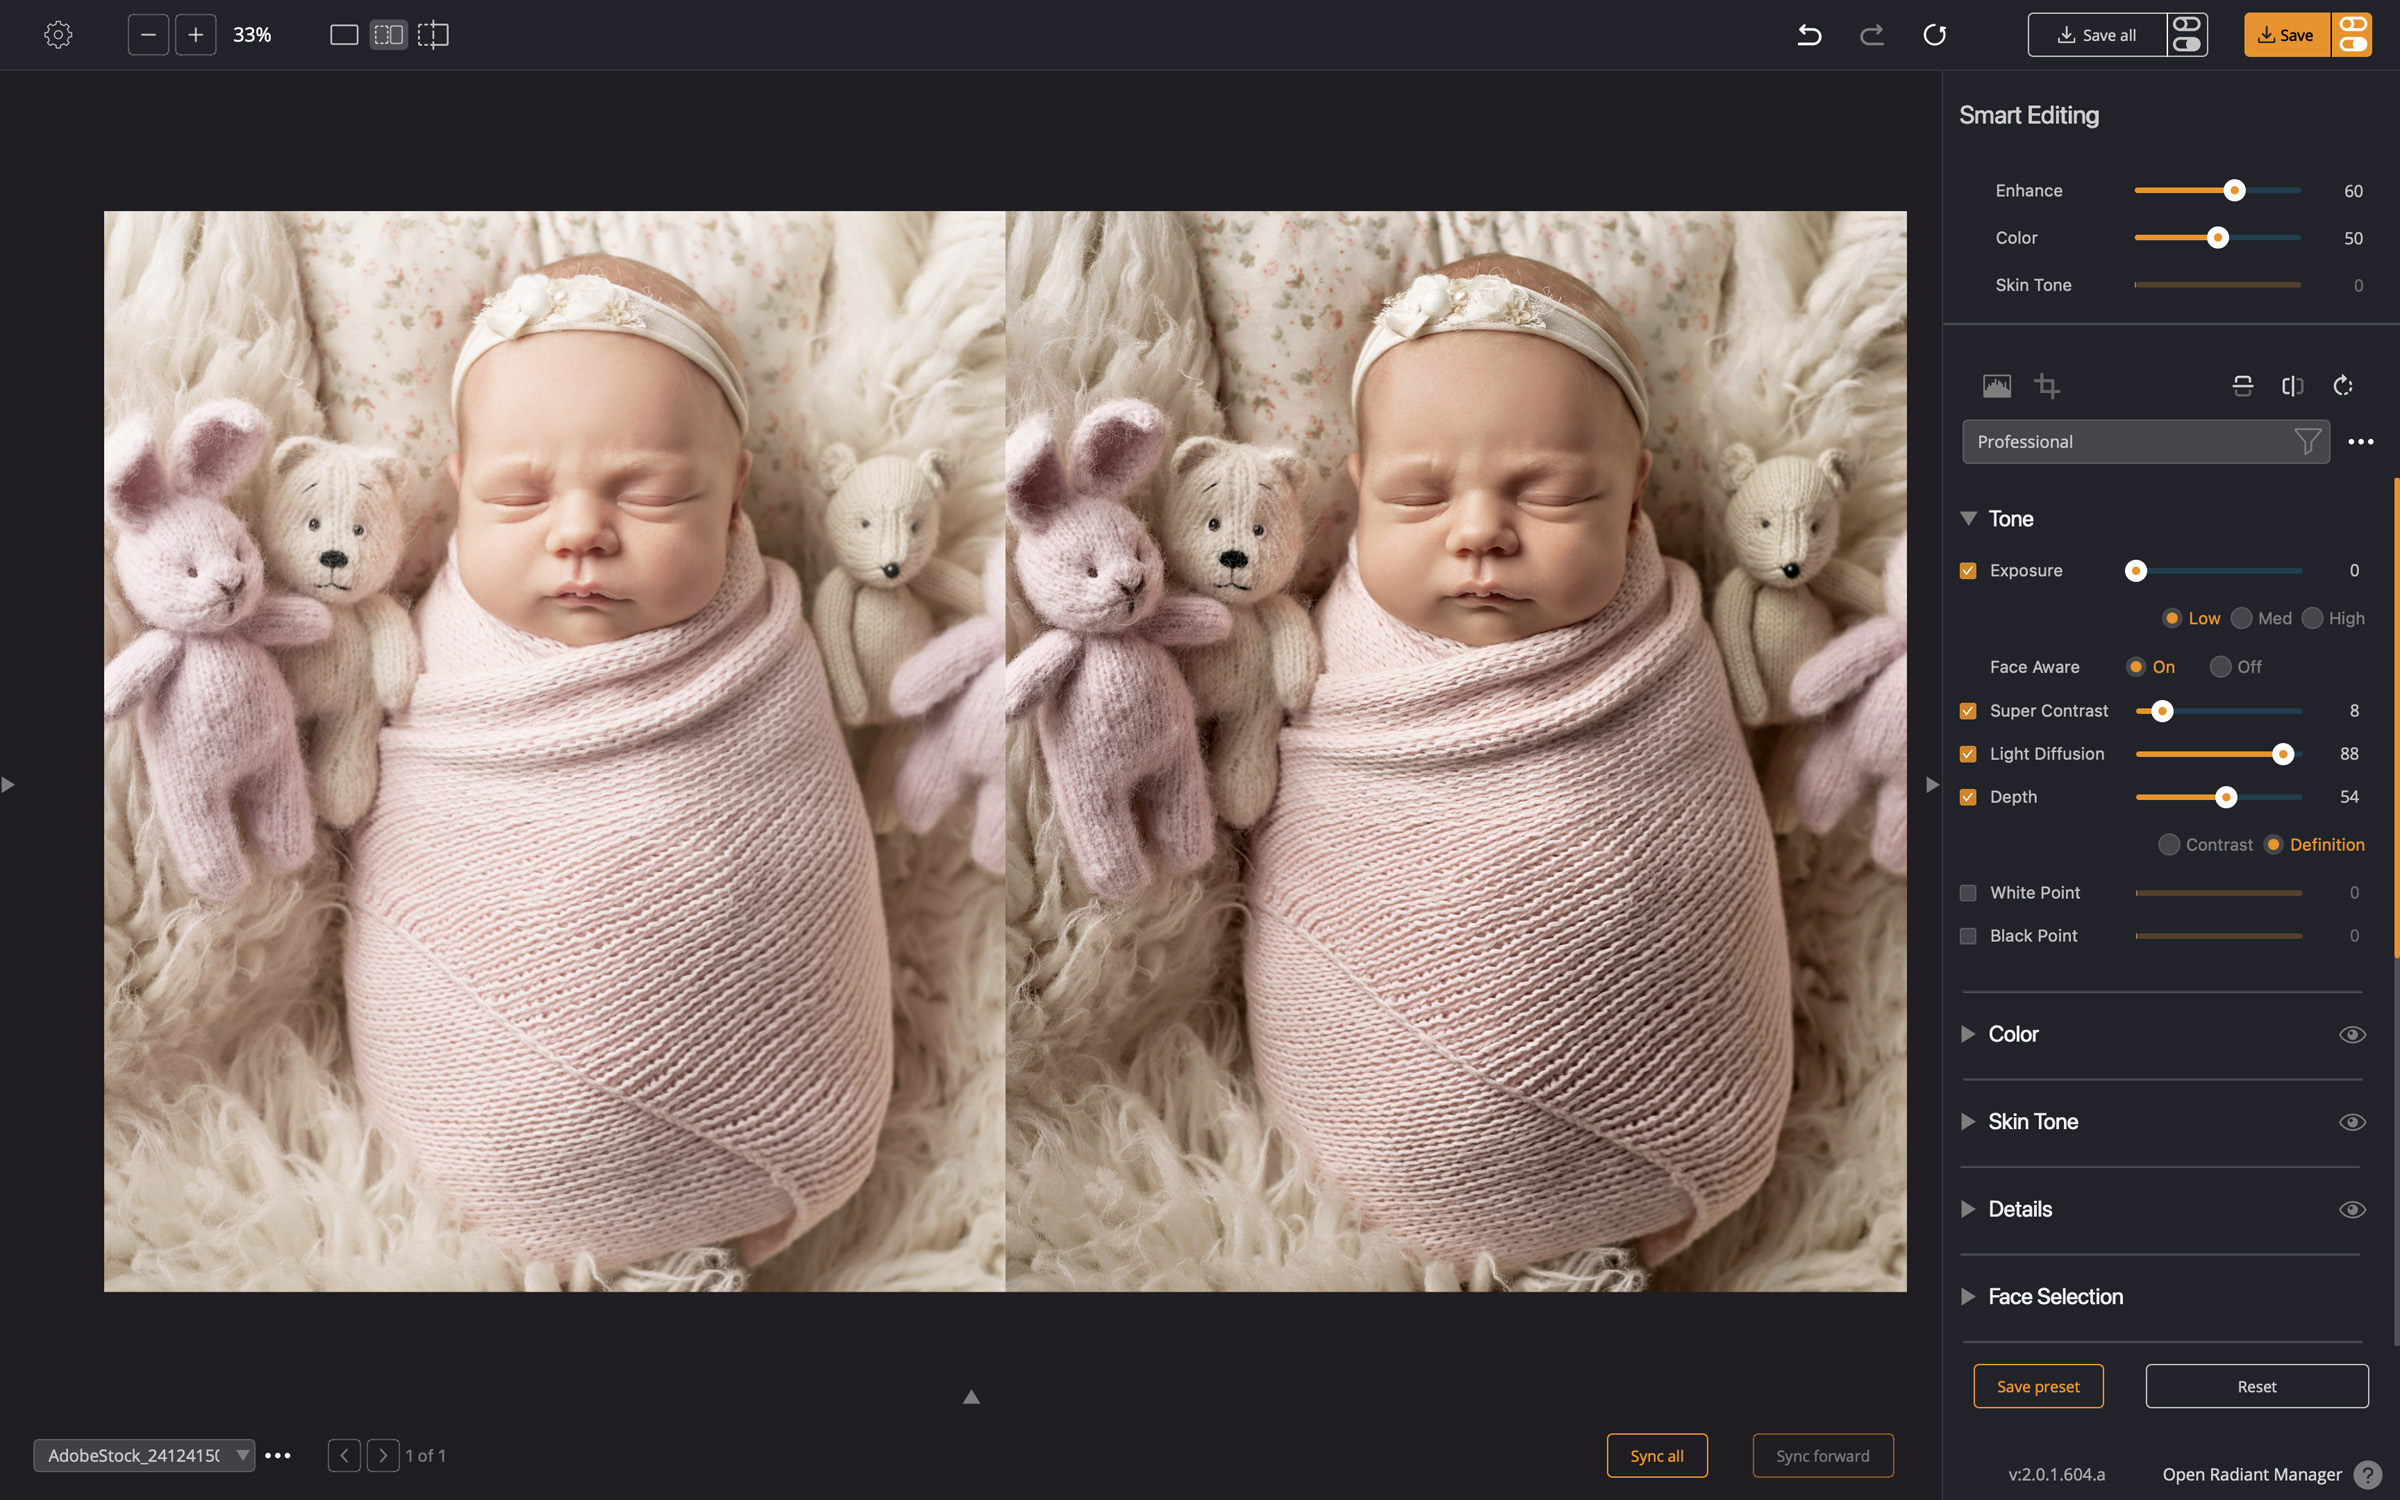
Task: Open the histogram icon
Action: [x=1996, y=386]
